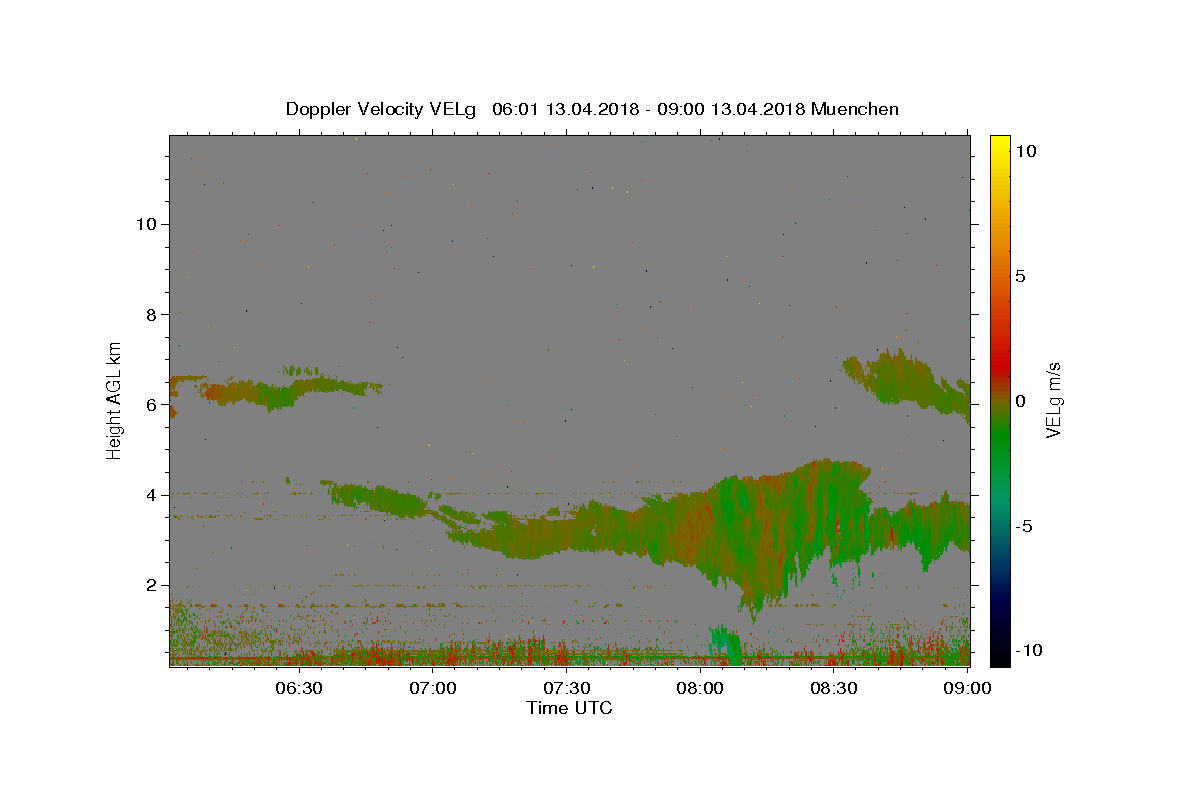Click the plot title 'Doppler Velocity VELg'
Image resolution: width=1200 pixels, height=800 pixels.
(382, 109)
